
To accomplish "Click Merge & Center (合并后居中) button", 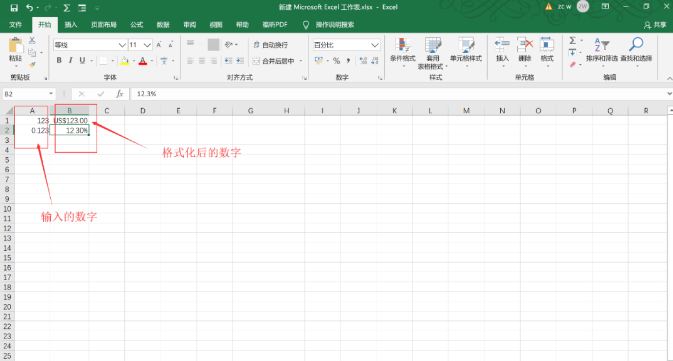I will click(x=274, y=61).
